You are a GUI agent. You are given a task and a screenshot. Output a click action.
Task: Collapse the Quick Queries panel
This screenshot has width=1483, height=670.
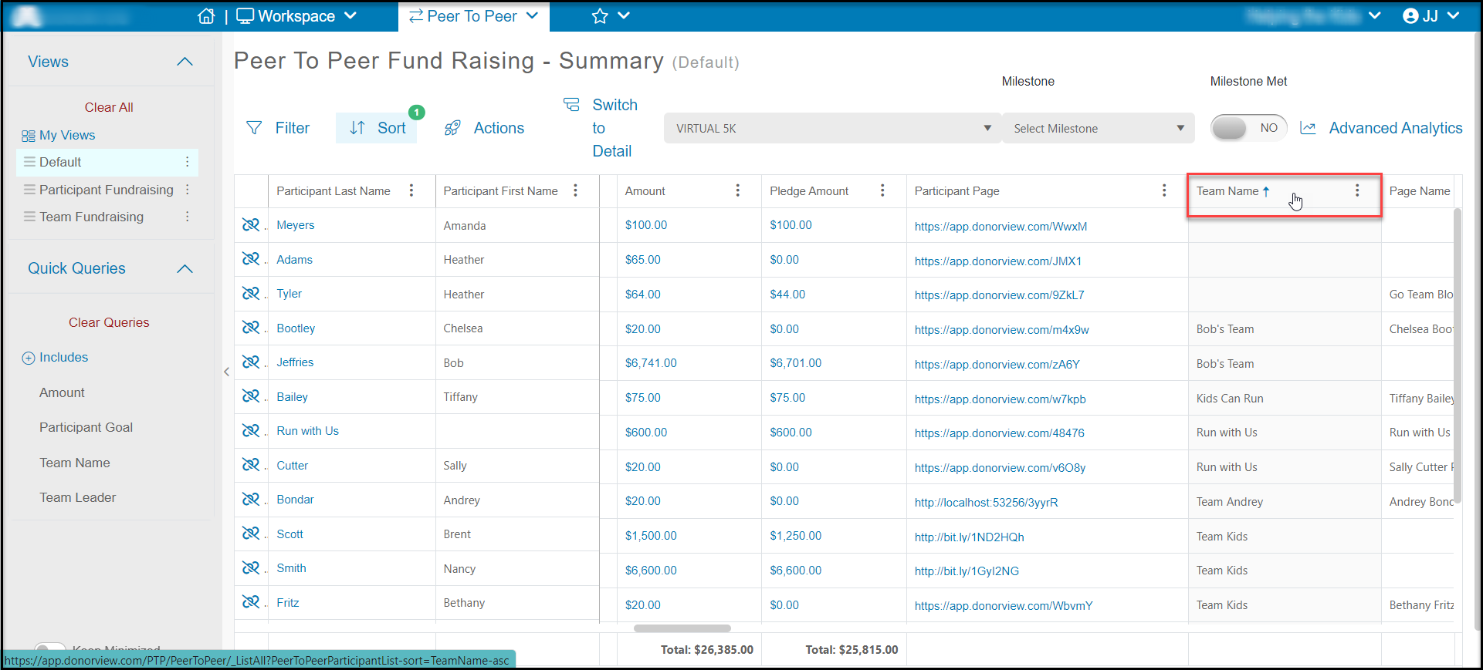[x=184, y=268]
